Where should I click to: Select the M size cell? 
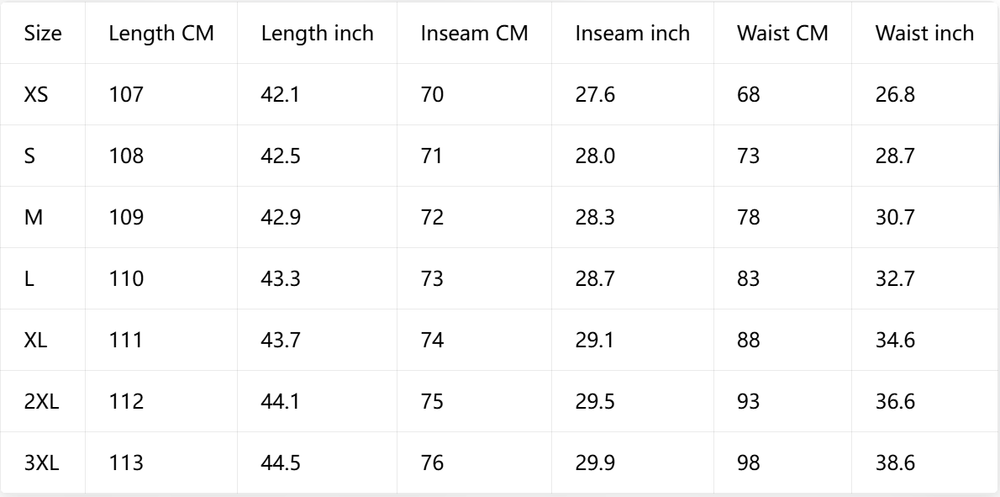pyautogui.click(x=43, y=218)
